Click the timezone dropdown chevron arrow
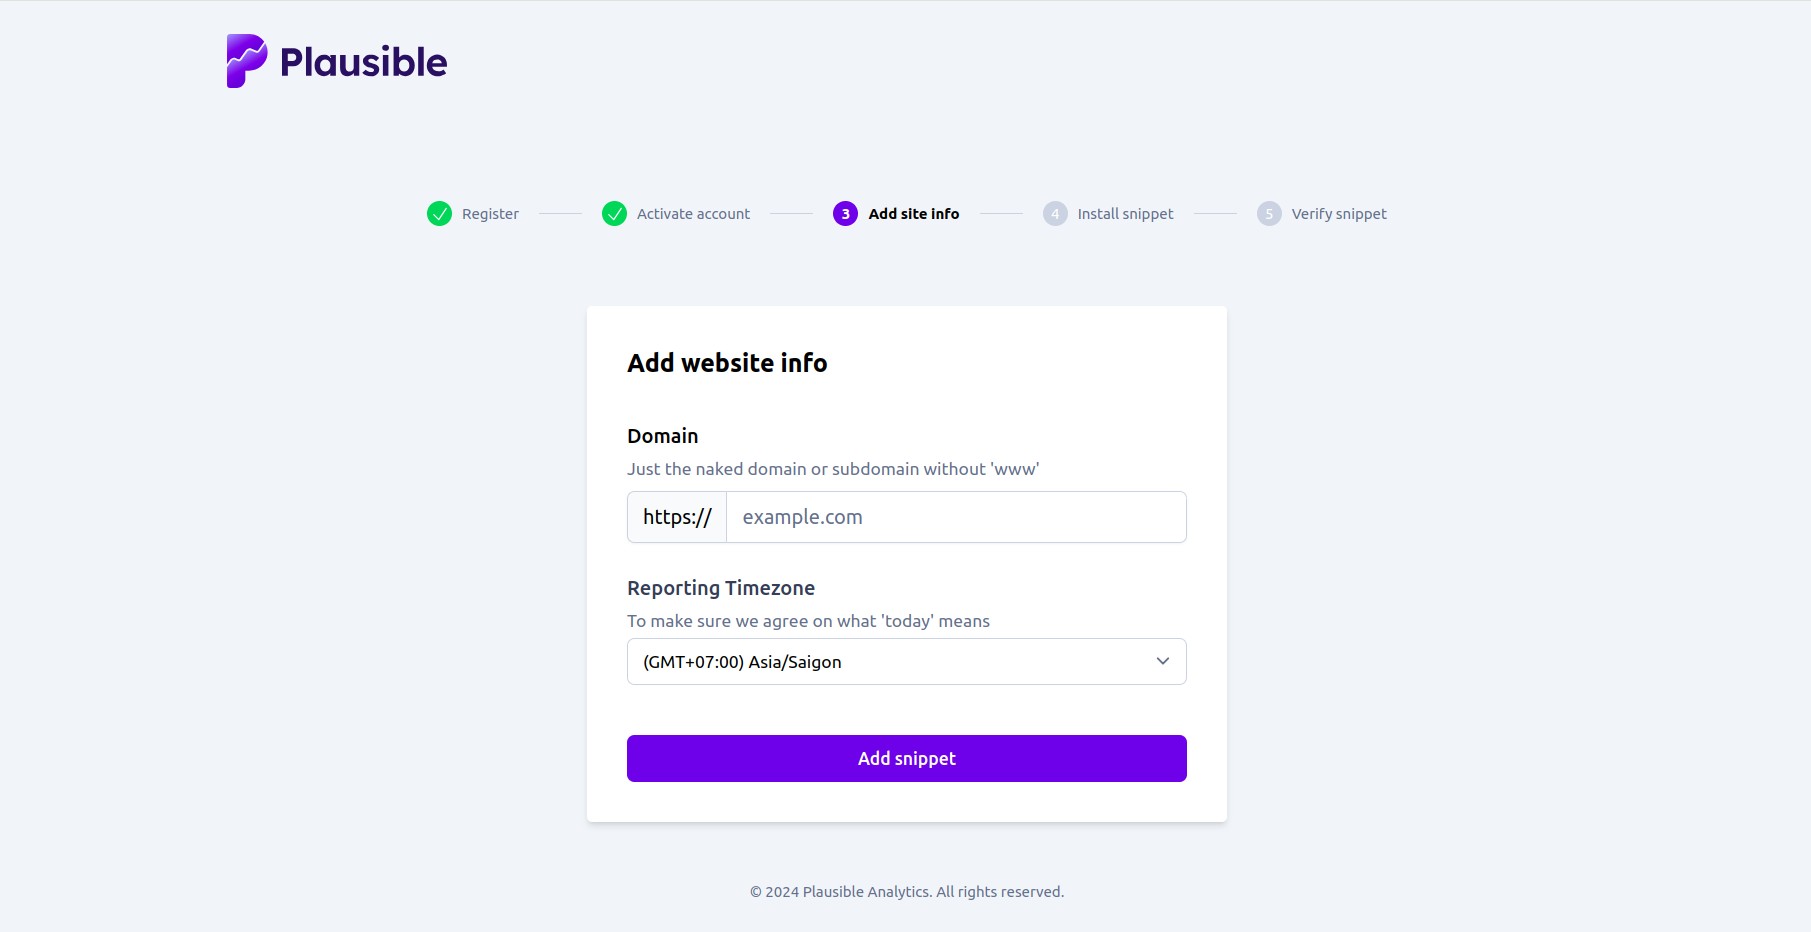This screenshot has height=932, width=1811. coord(1163,661)
